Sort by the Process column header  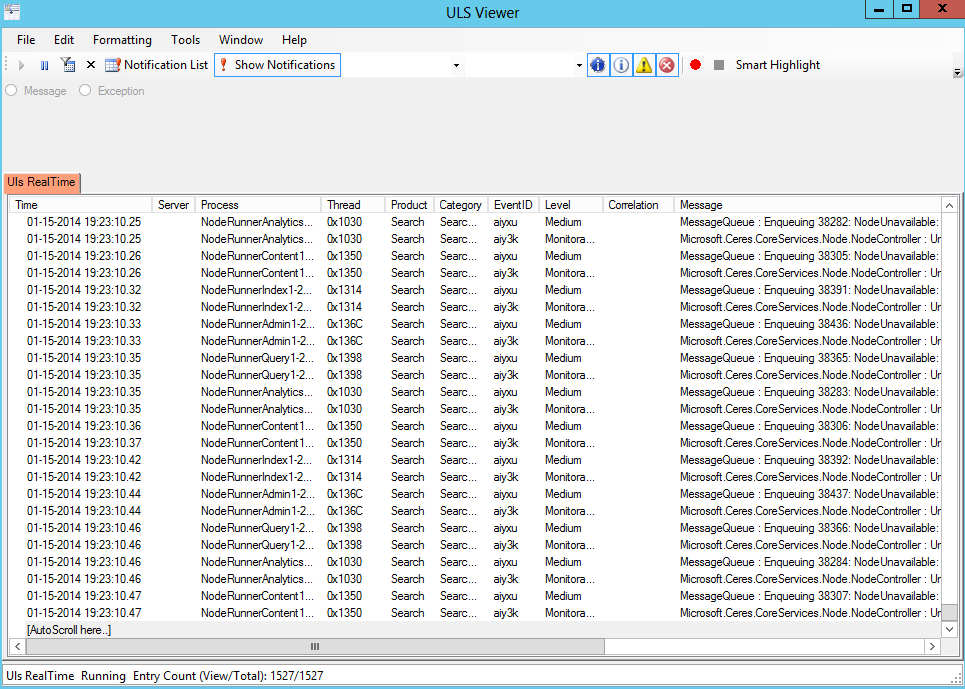pyautogui.click(x=258, y=205)
